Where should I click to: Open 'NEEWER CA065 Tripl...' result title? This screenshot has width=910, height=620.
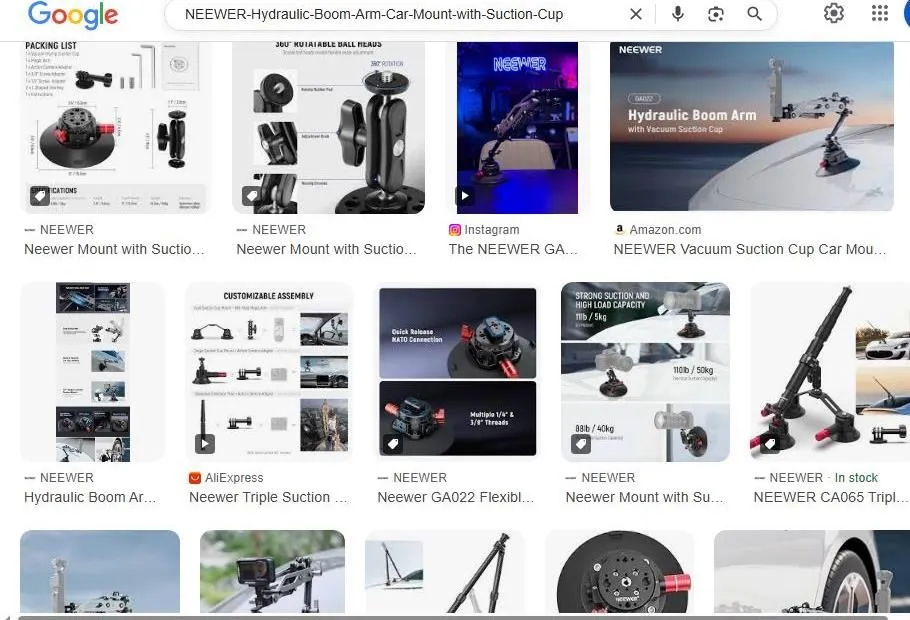pos(831,497)
